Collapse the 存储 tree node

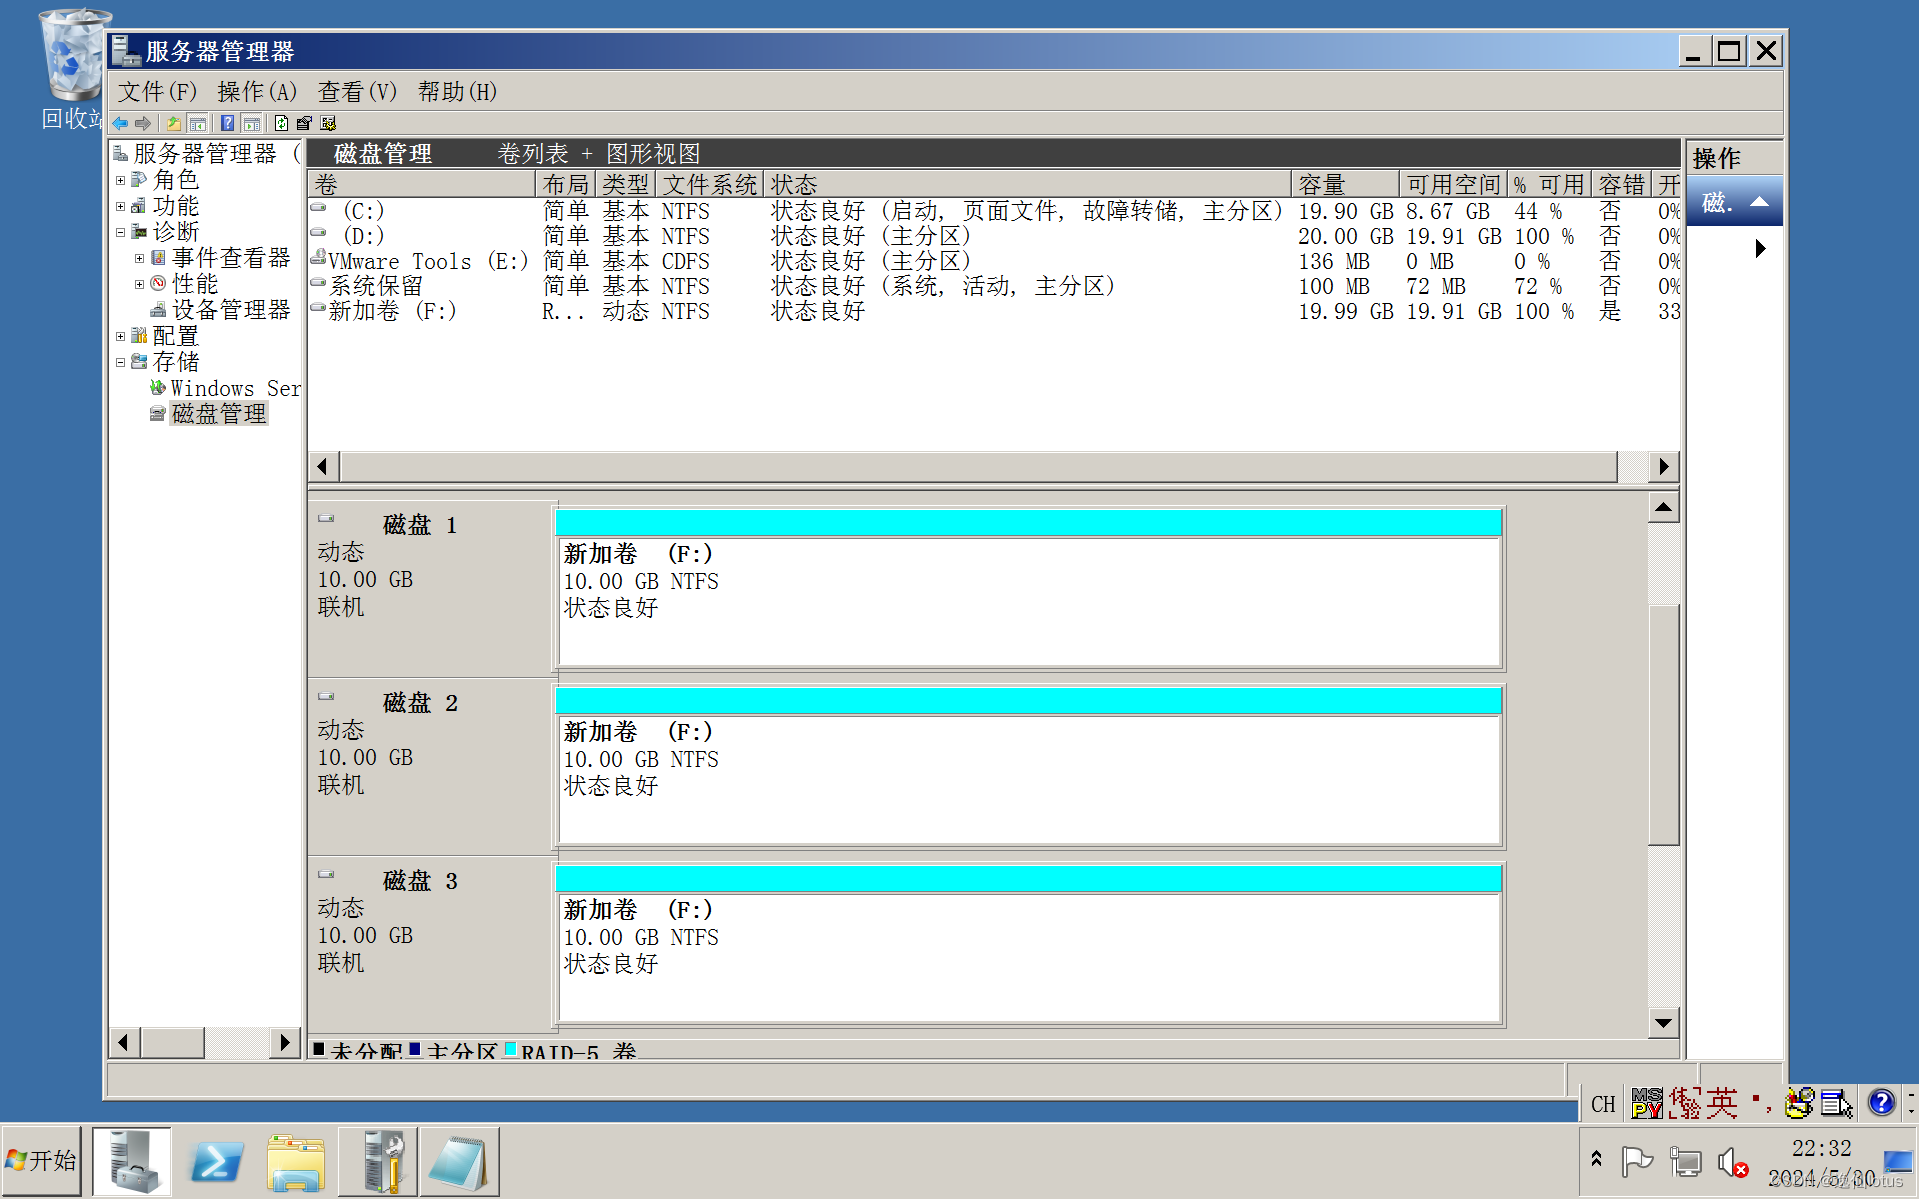(121, 363)
